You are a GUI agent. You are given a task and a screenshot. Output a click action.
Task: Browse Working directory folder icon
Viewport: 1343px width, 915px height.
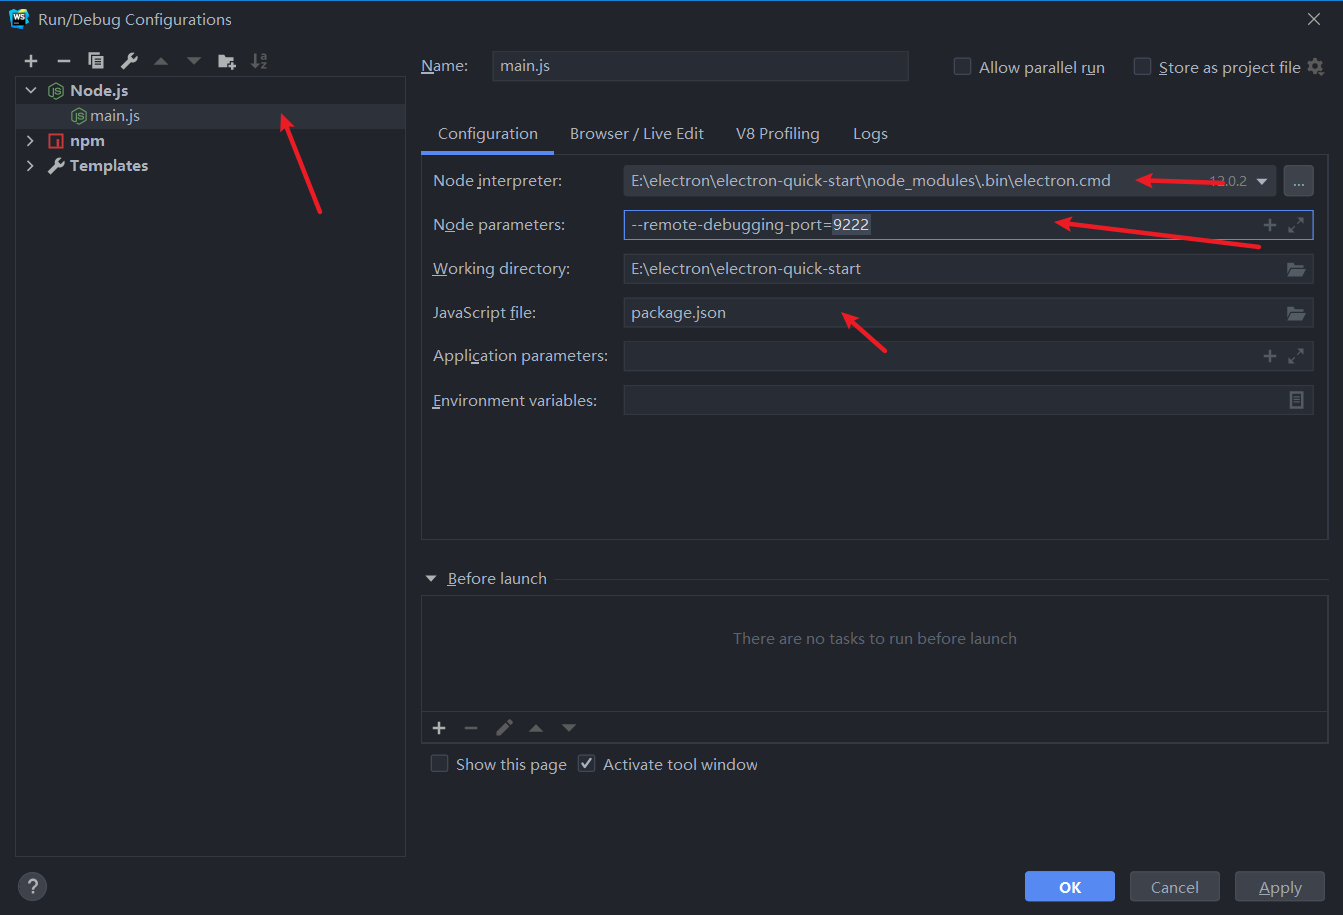point(1296,269)
